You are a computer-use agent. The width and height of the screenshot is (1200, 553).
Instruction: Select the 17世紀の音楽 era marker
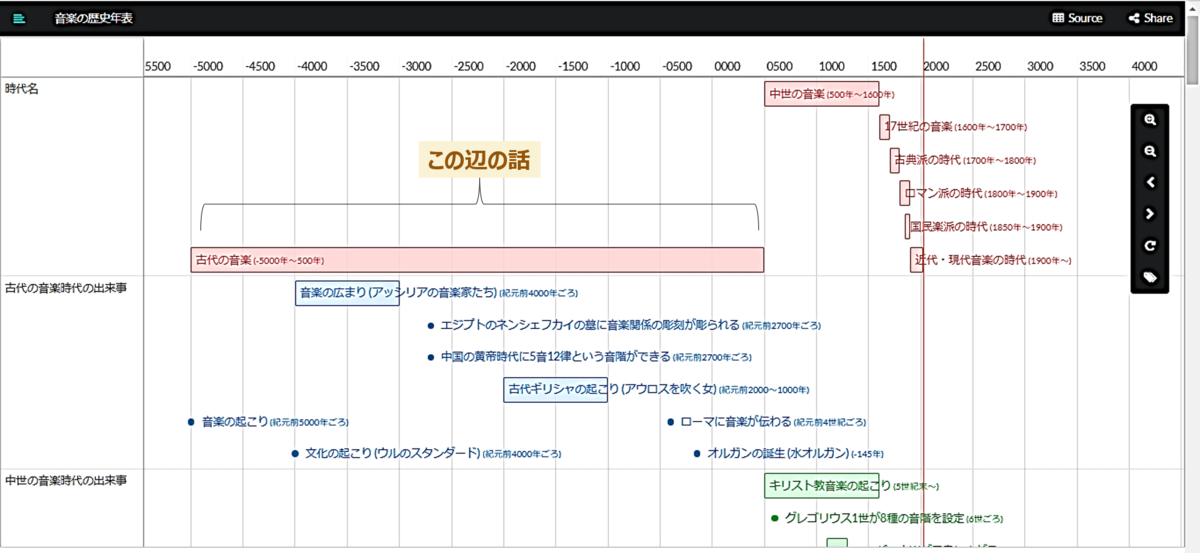pyautogui.click(x=885, y=127)
